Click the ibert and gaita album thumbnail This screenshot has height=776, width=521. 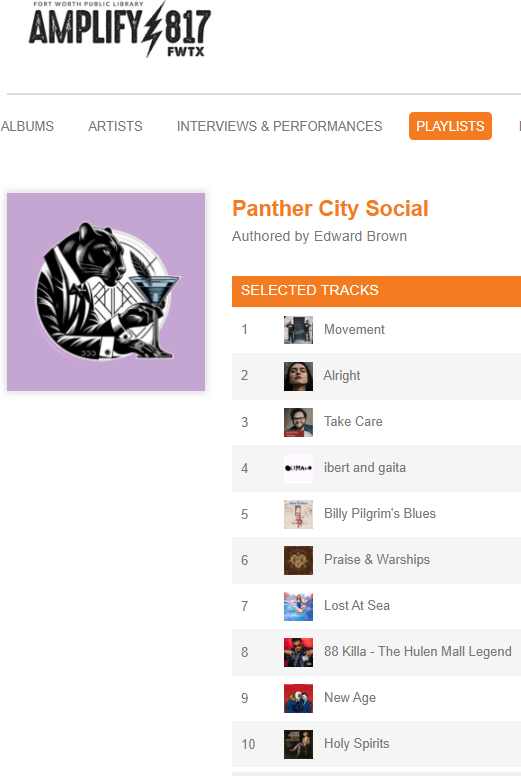coord(298,468)
